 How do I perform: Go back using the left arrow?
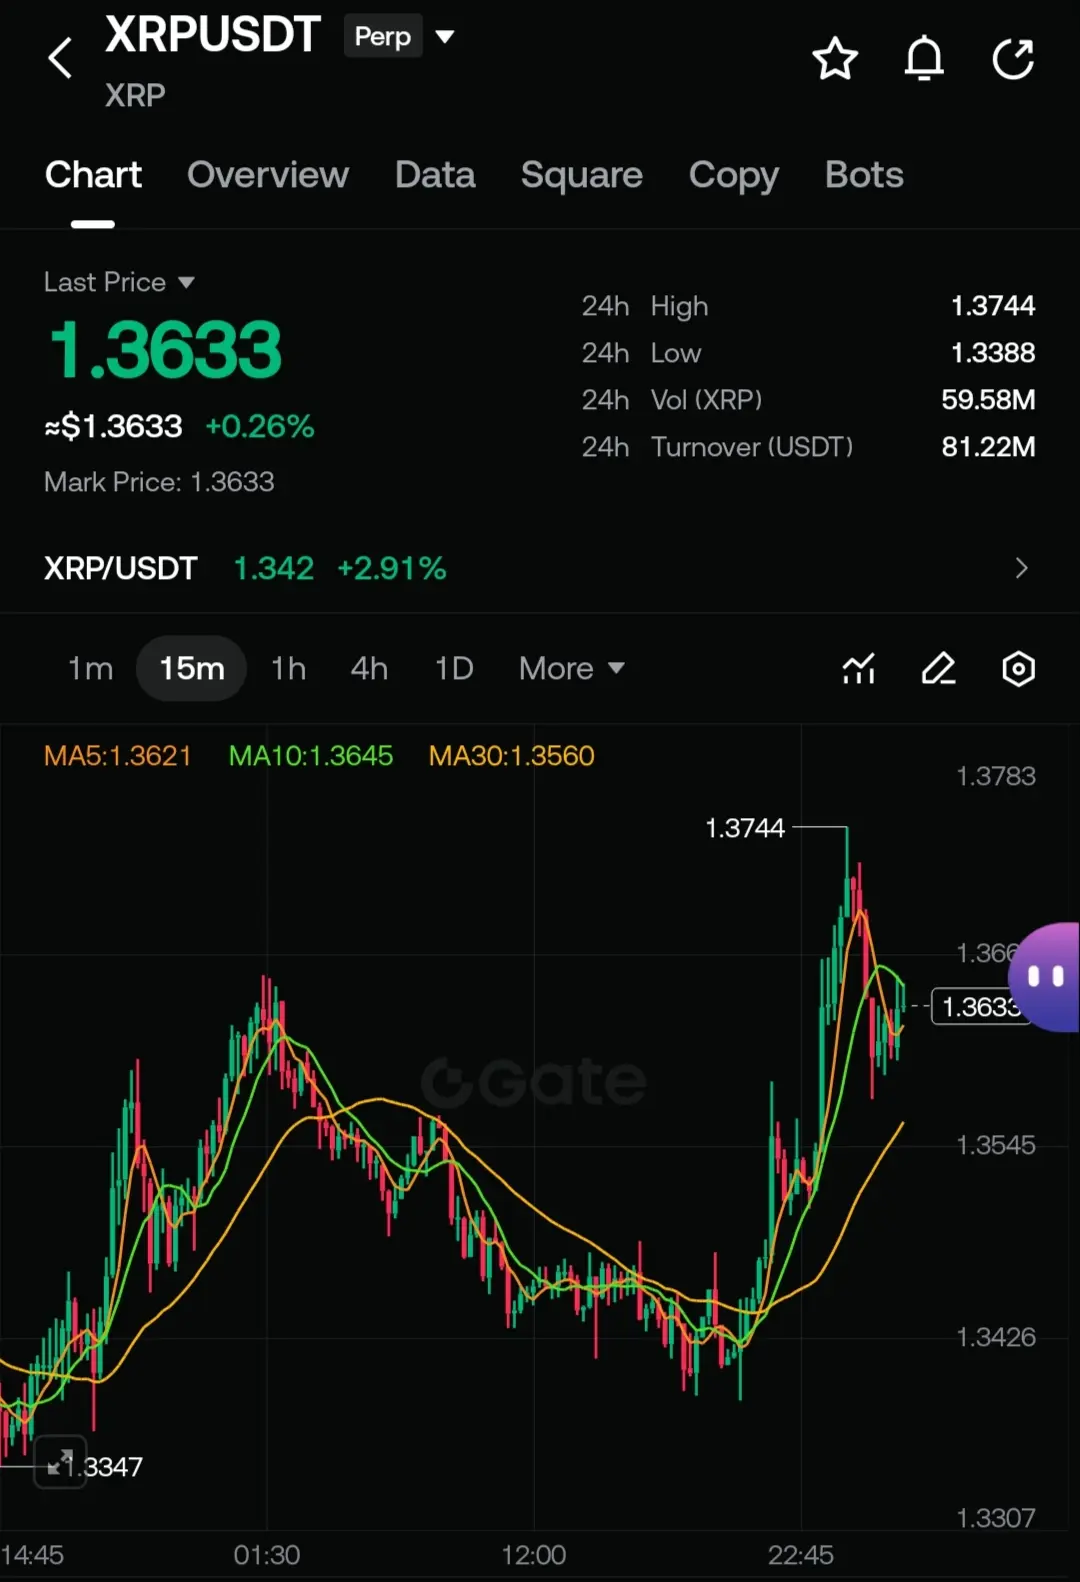coord(60,58)
